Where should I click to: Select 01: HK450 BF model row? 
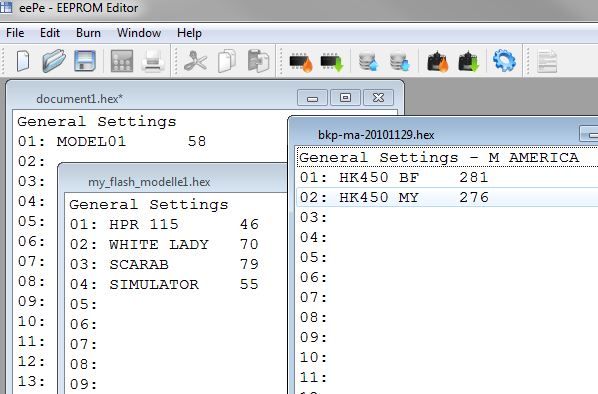point(394,177)
